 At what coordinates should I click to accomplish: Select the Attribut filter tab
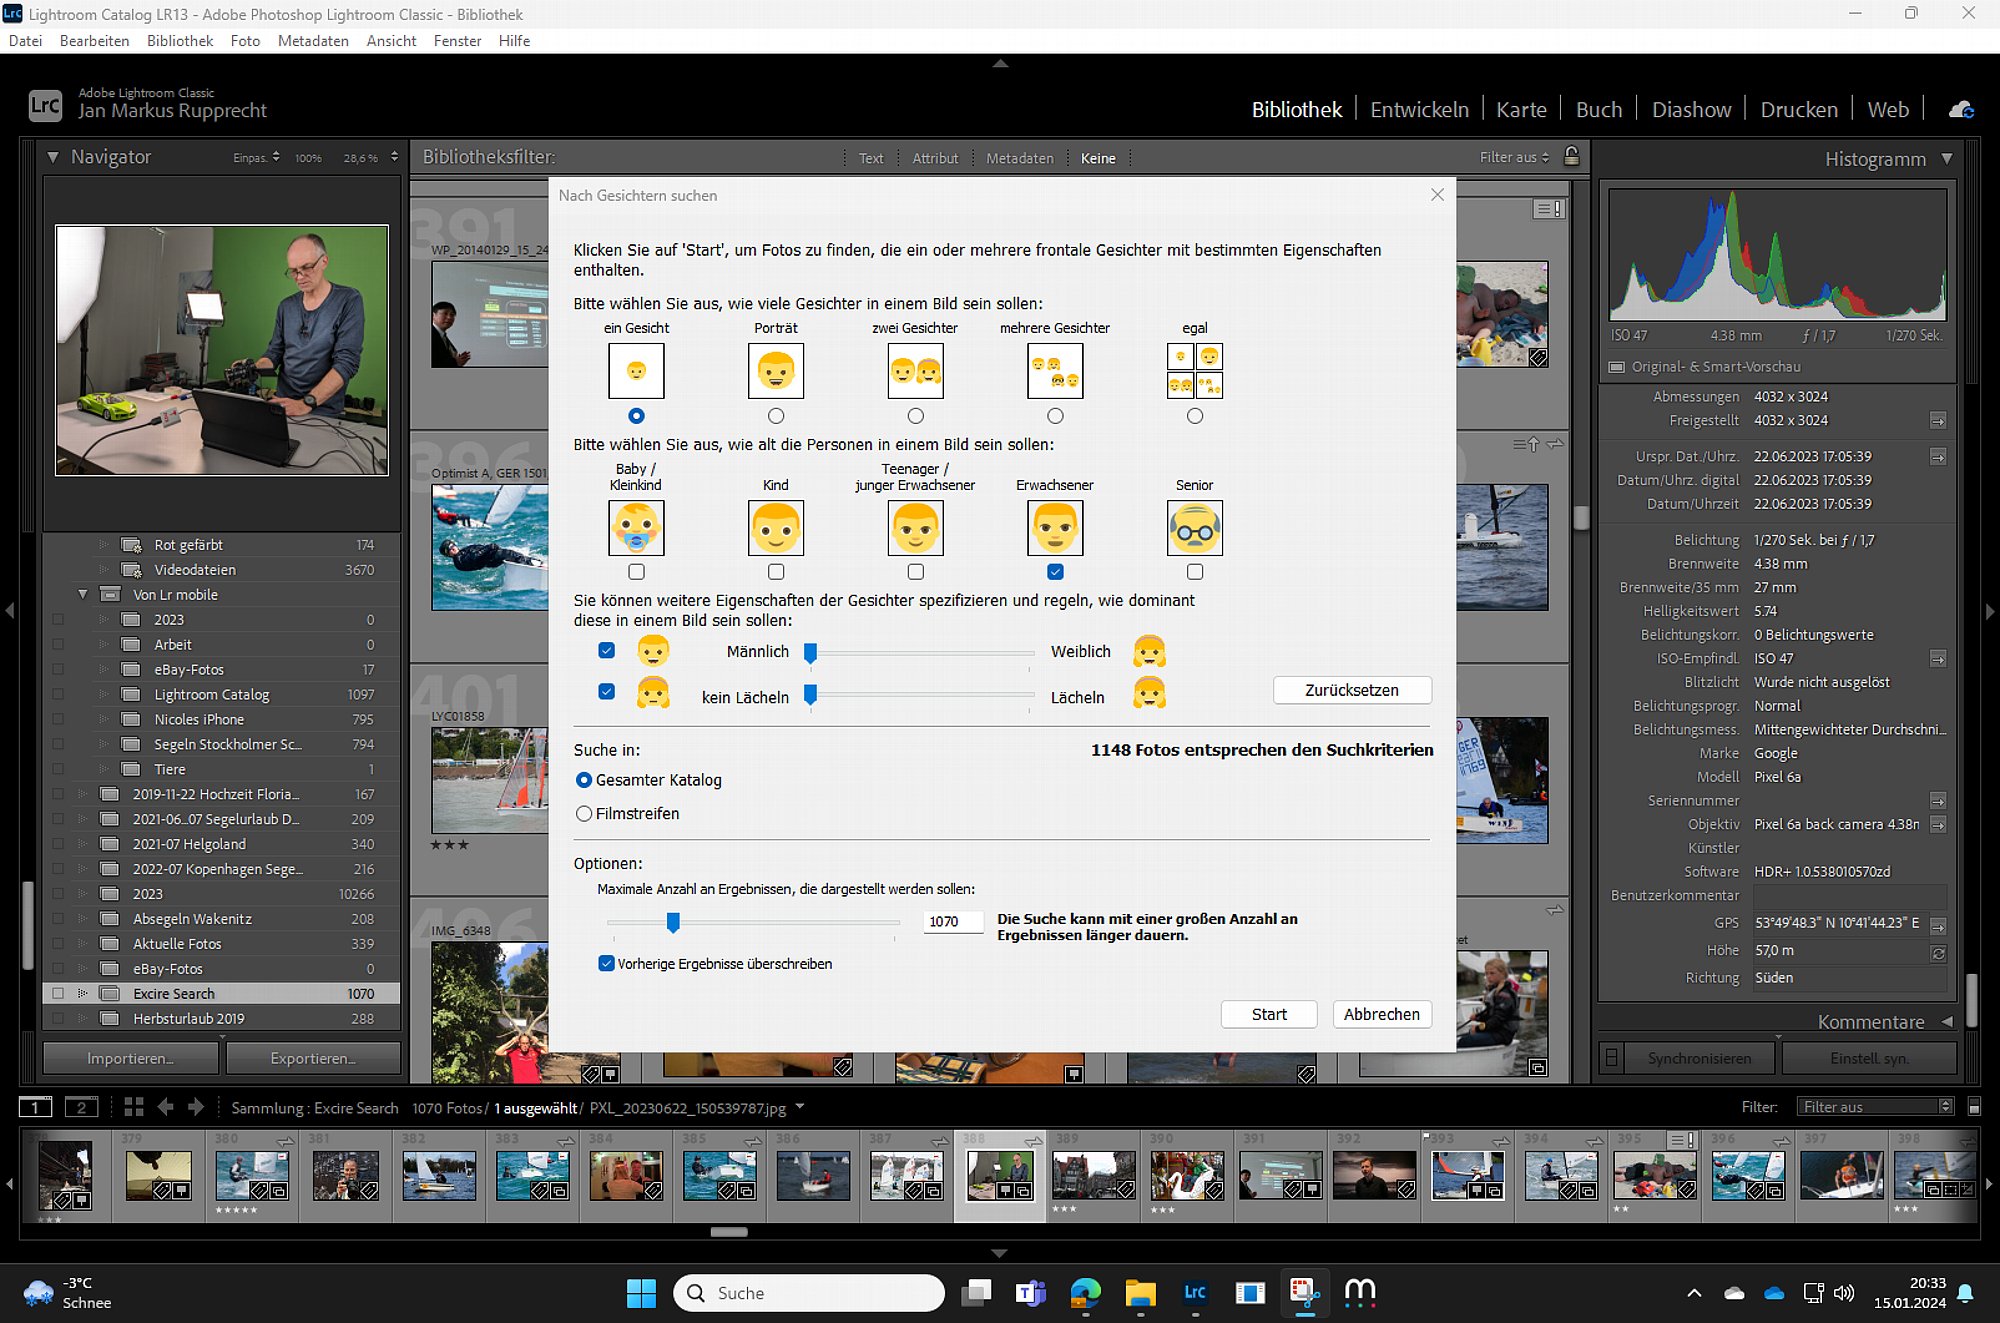click(935, 158)
